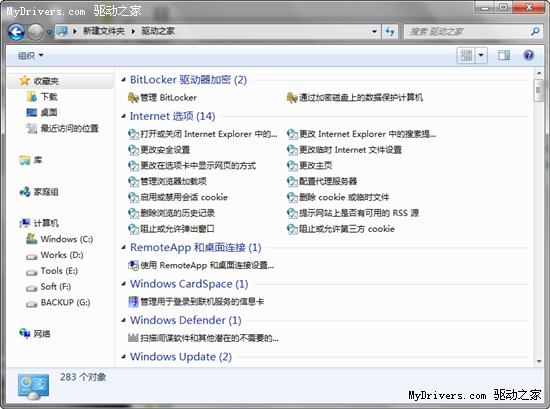550x409 pixels.
Task: Click the scroll down arrow of file list
Action: pyautogui.click(x=538, y=361)
